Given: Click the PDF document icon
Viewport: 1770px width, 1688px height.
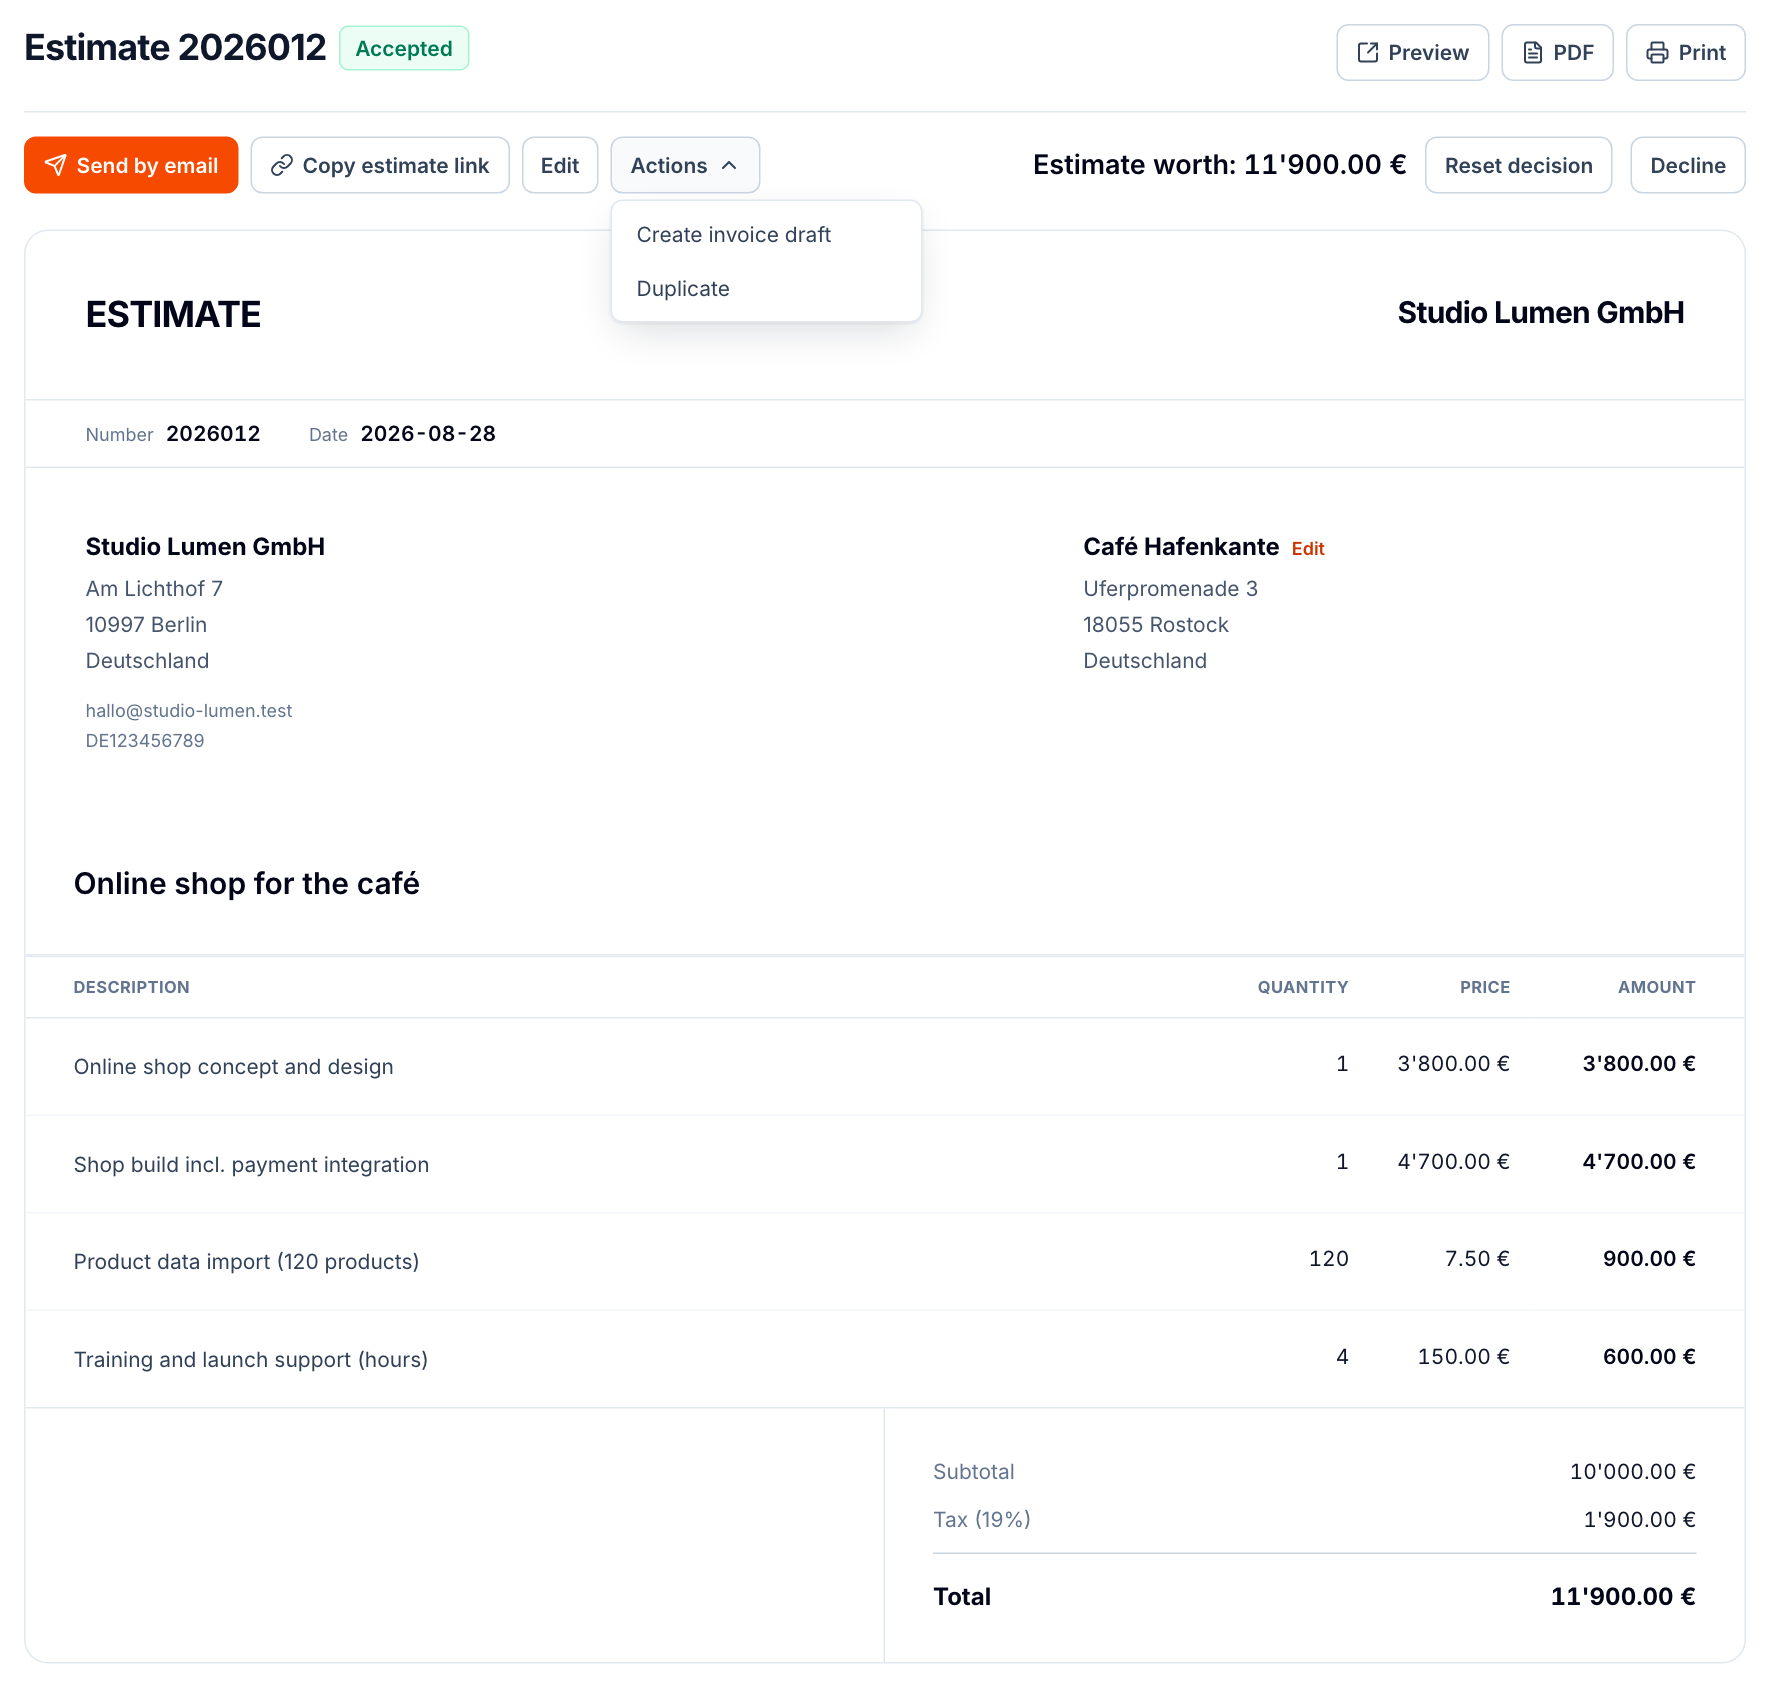Looking at the screenshot, I should 1532,53.
